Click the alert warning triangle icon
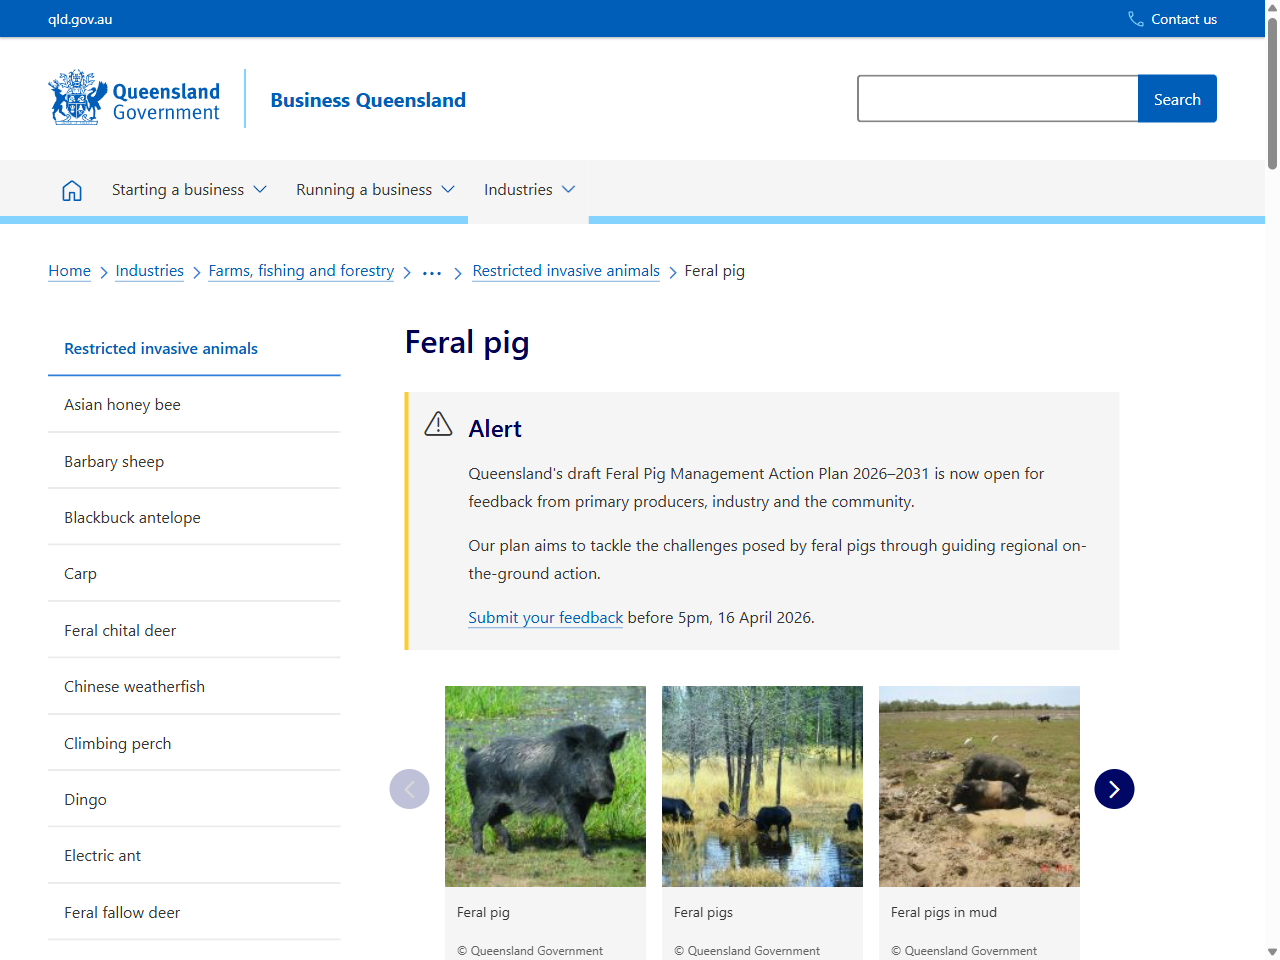Image resolution: width=1280 pixels, height=960 pixels. click(438, 423)
